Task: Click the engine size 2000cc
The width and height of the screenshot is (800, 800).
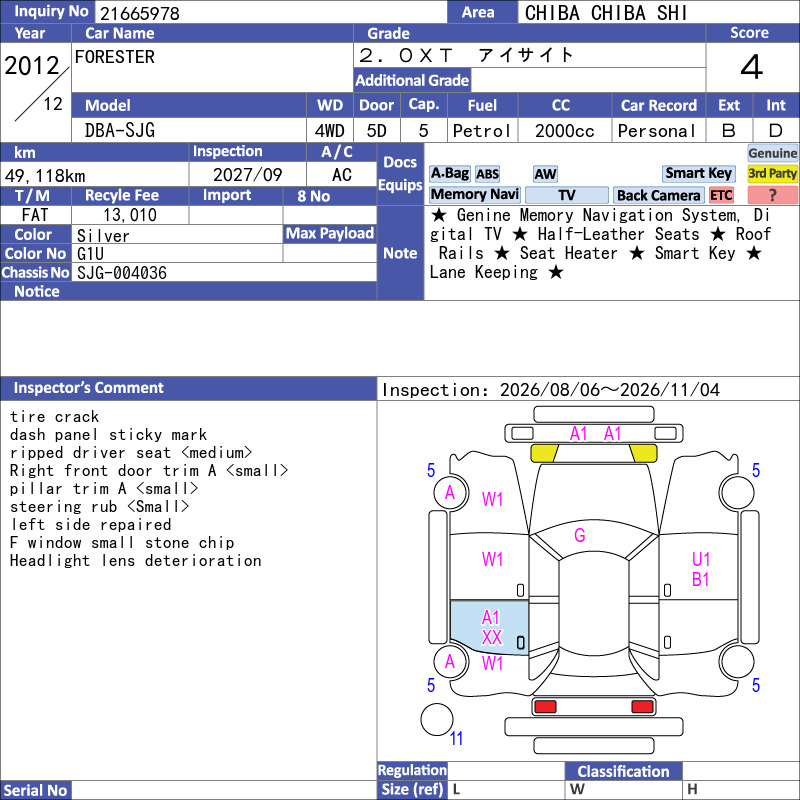Action: tap(564, 131)
